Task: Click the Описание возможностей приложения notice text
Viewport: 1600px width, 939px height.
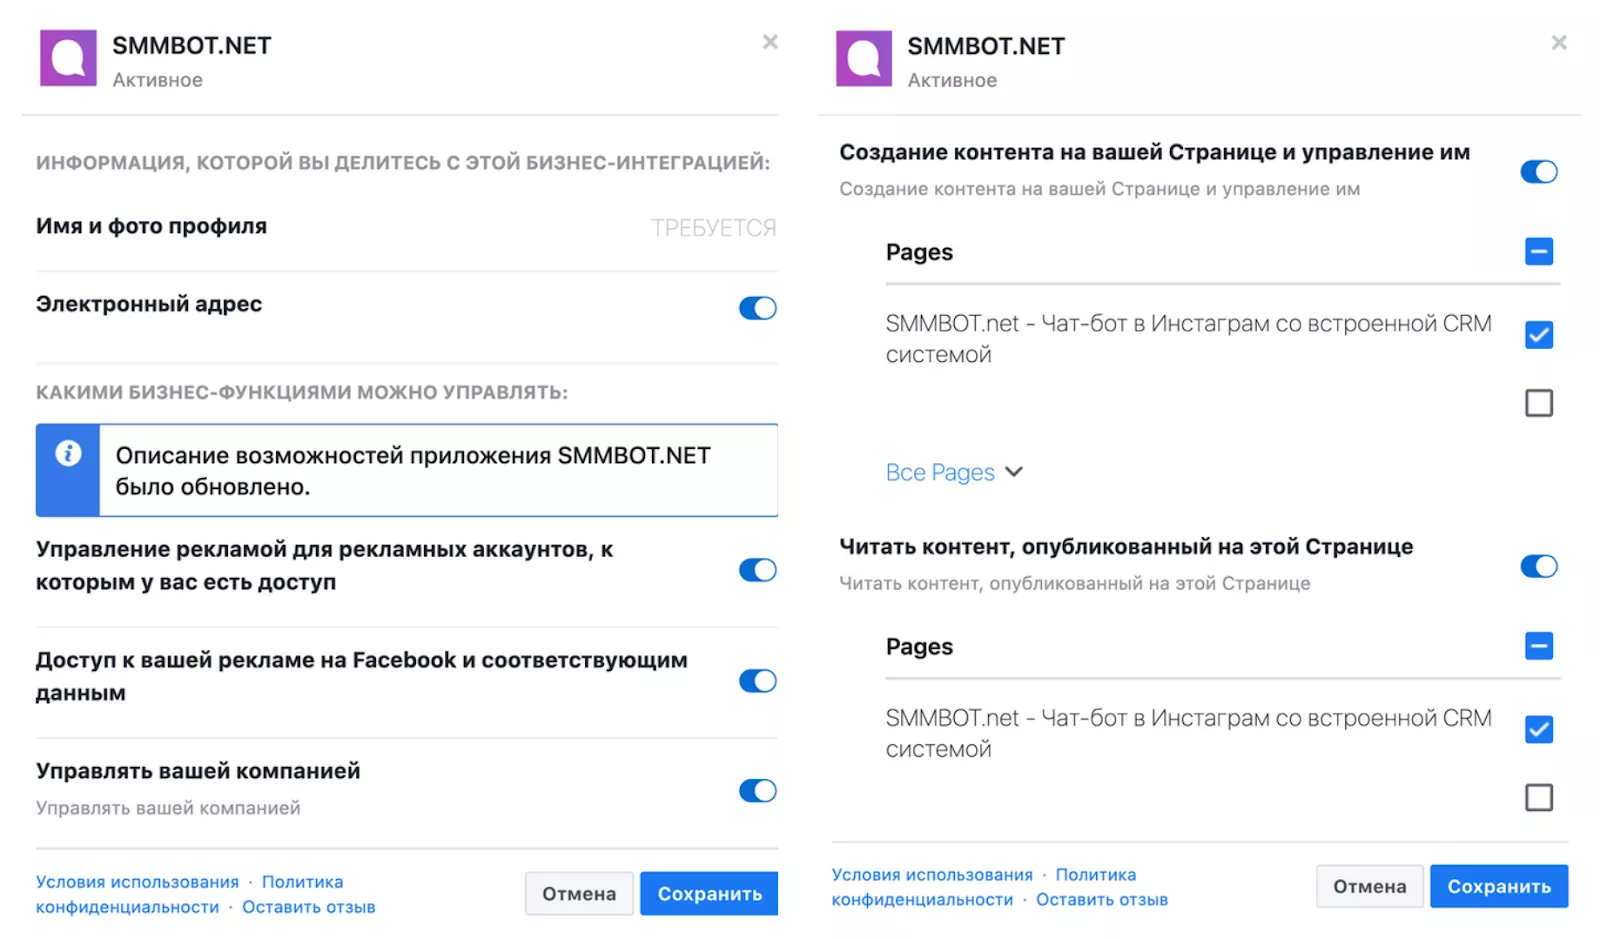Action: (413, 471)
